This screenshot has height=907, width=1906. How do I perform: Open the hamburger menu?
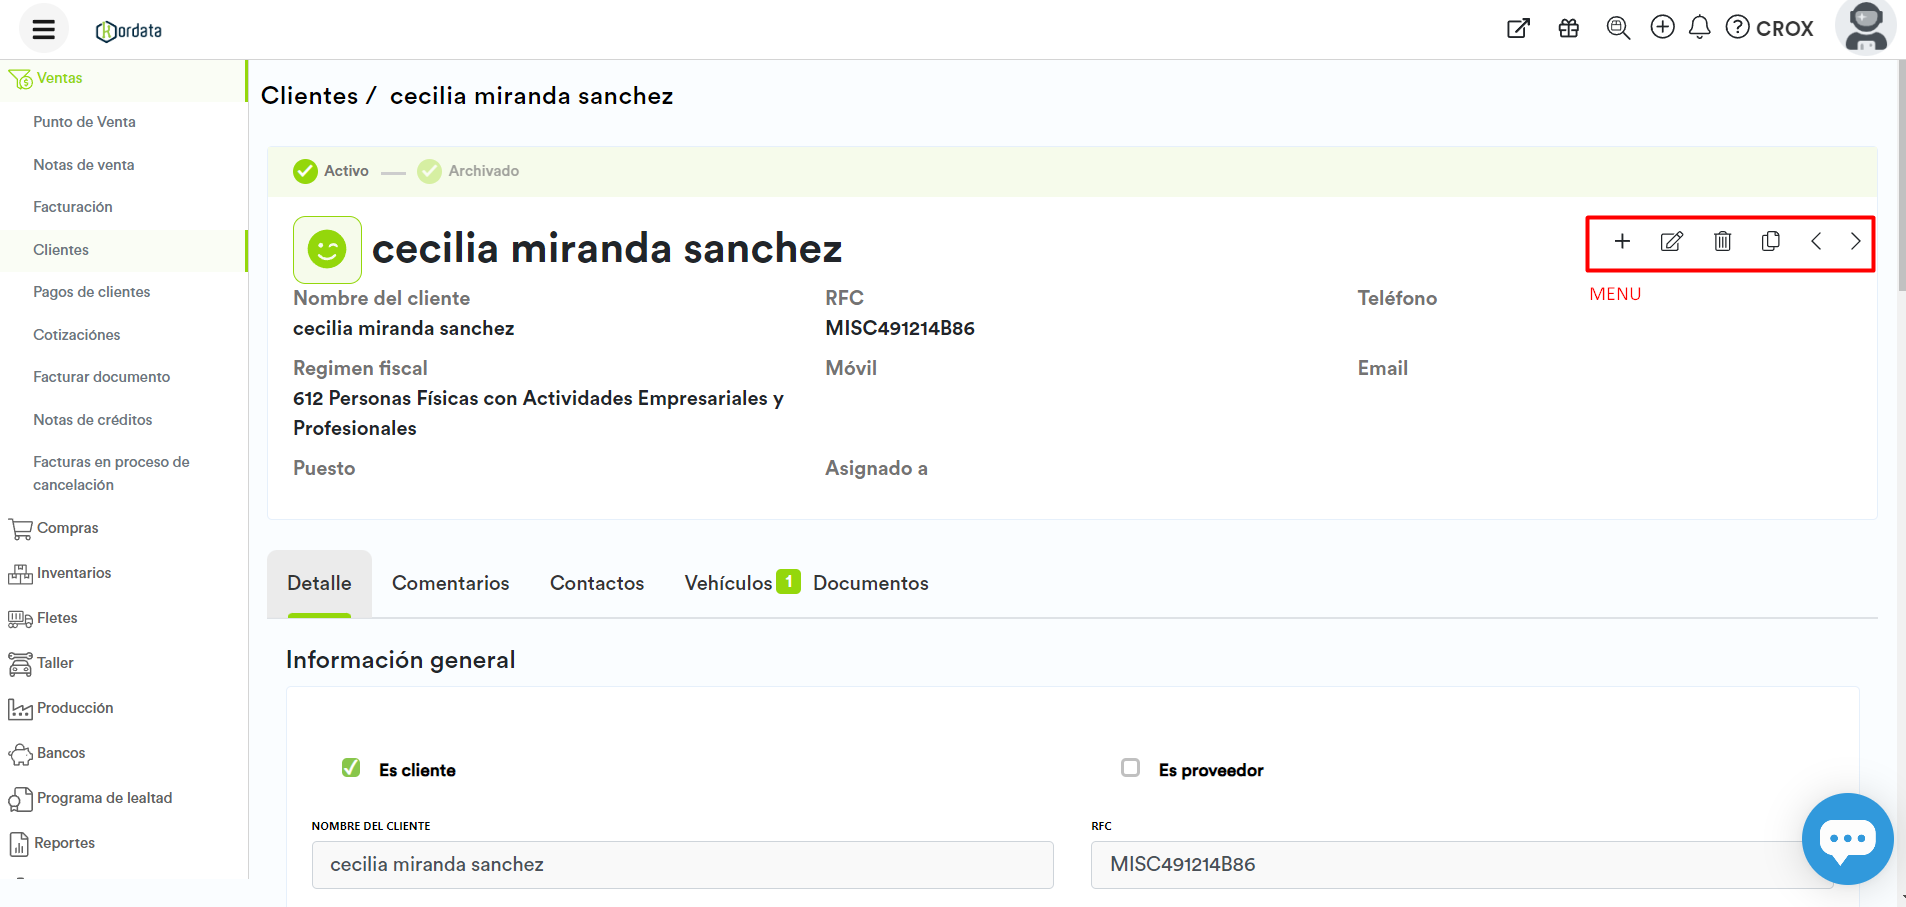pos(43,29)
